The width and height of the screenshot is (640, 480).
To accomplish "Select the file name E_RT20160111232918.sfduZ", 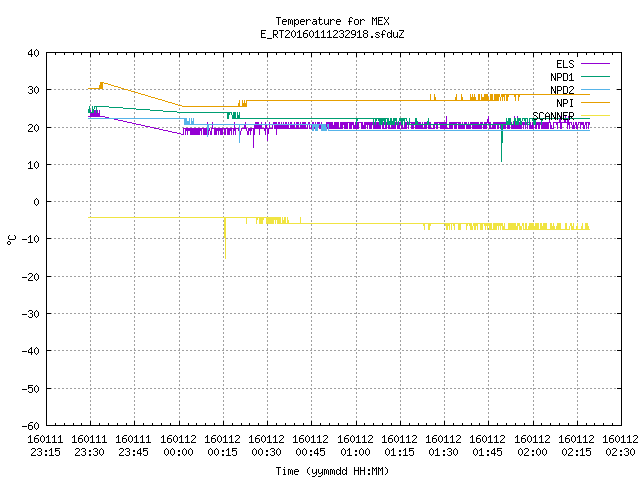I will (332, 34).
